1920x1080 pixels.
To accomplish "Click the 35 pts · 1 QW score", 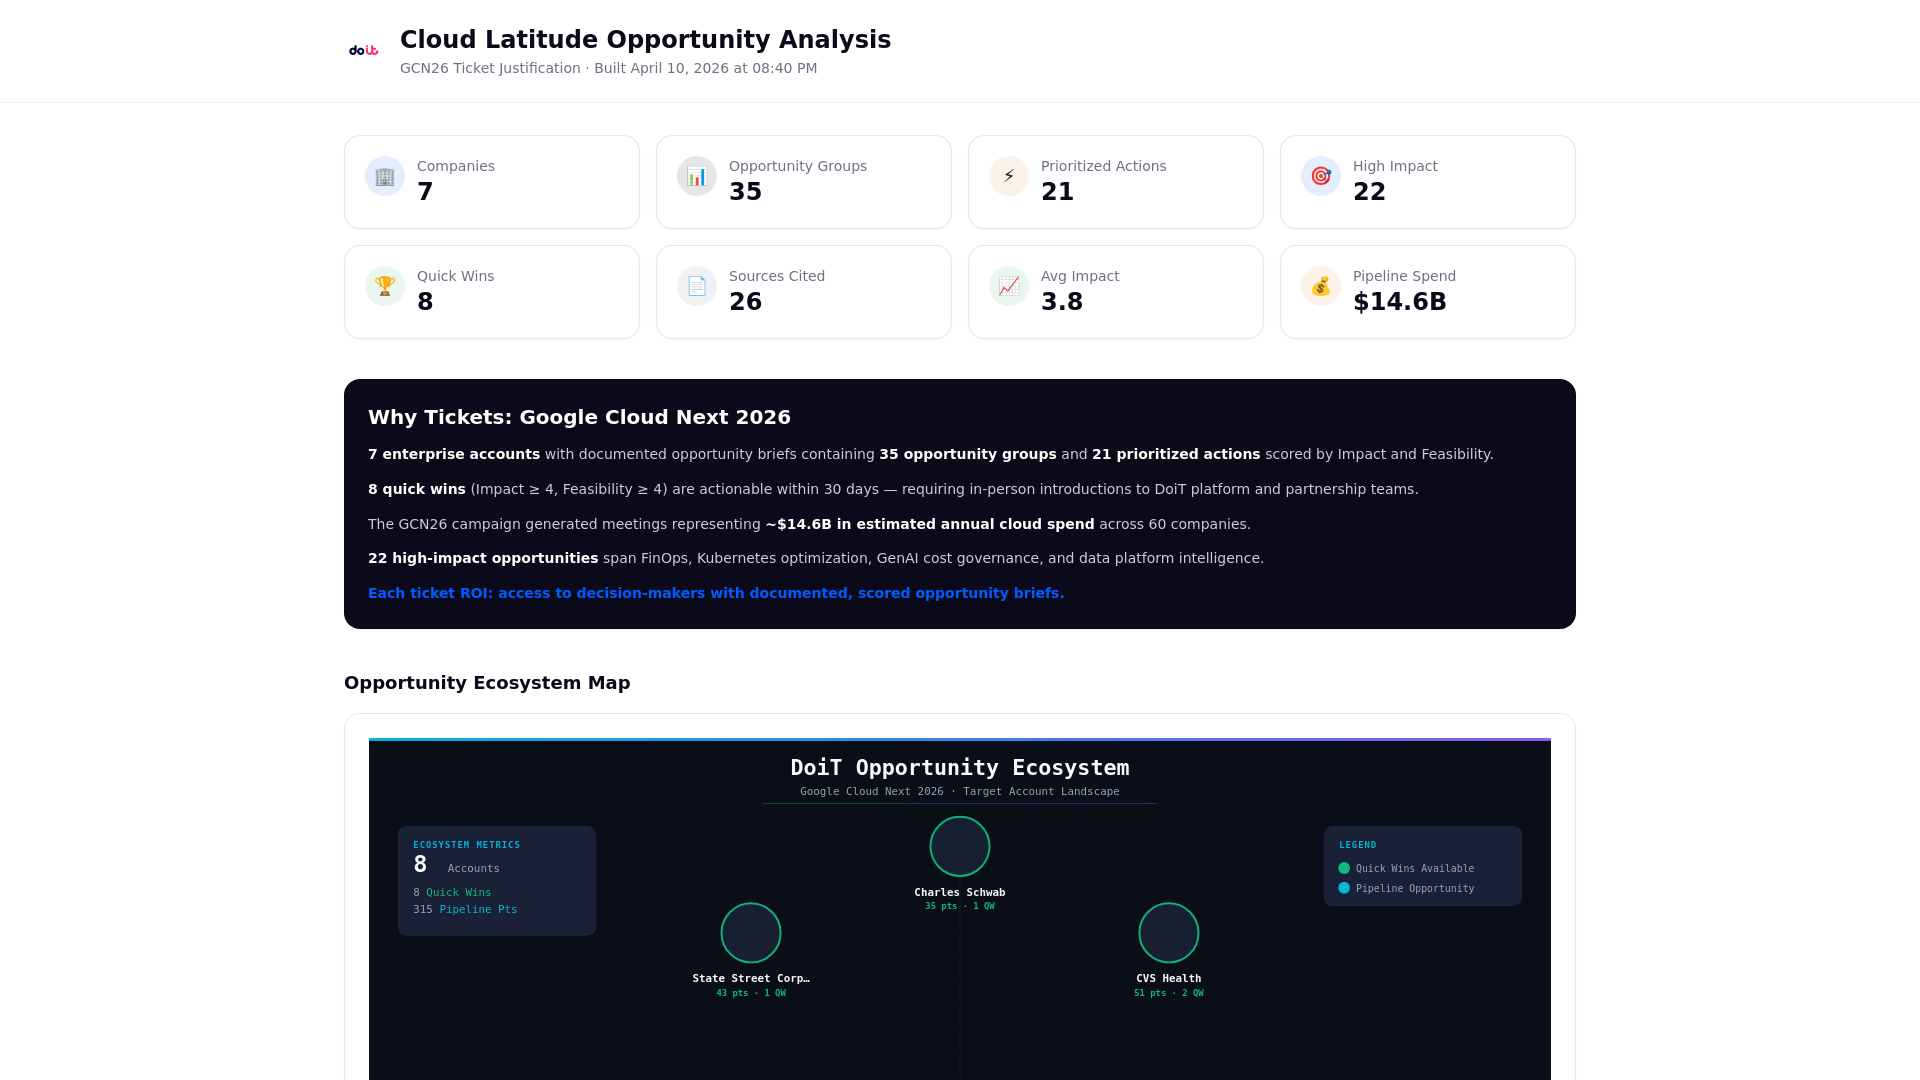I will [960, 907].
